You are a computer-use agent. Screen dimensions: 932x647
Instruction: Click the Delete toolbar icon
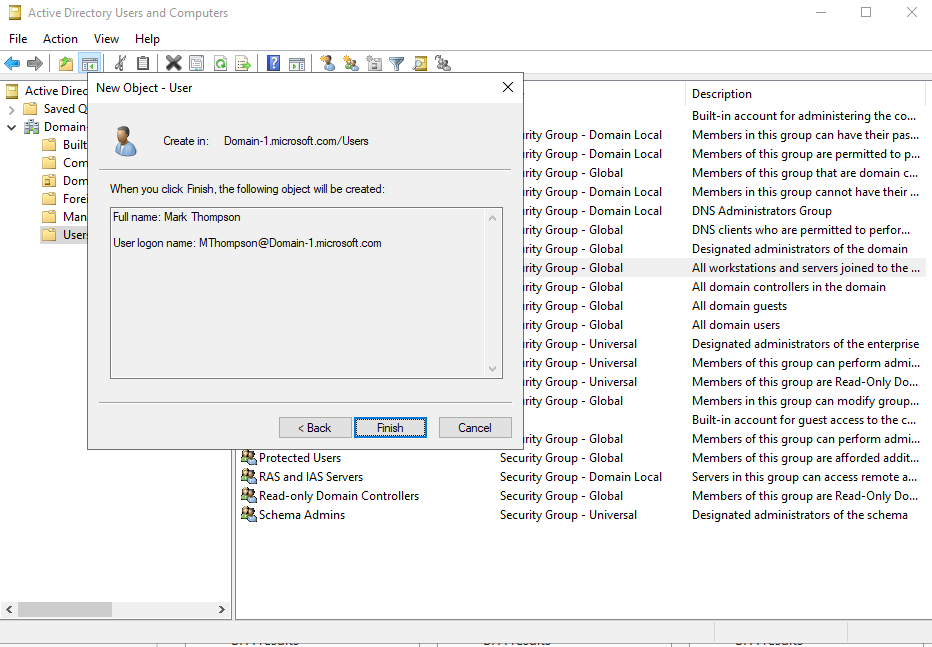click(173, 63)
